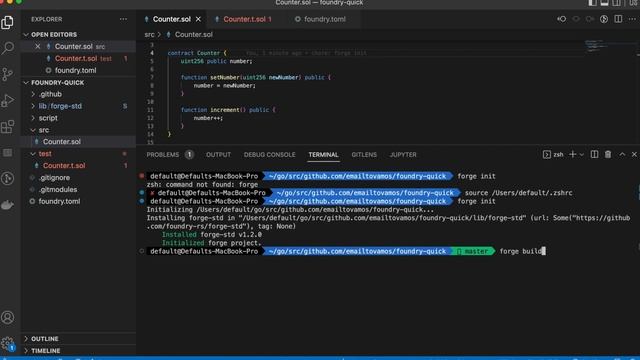Image resolution: width=640 pixels, height=360 pixels.
Task: Select foundry.toml in Open Editors
Action: (x=76, y=70)
